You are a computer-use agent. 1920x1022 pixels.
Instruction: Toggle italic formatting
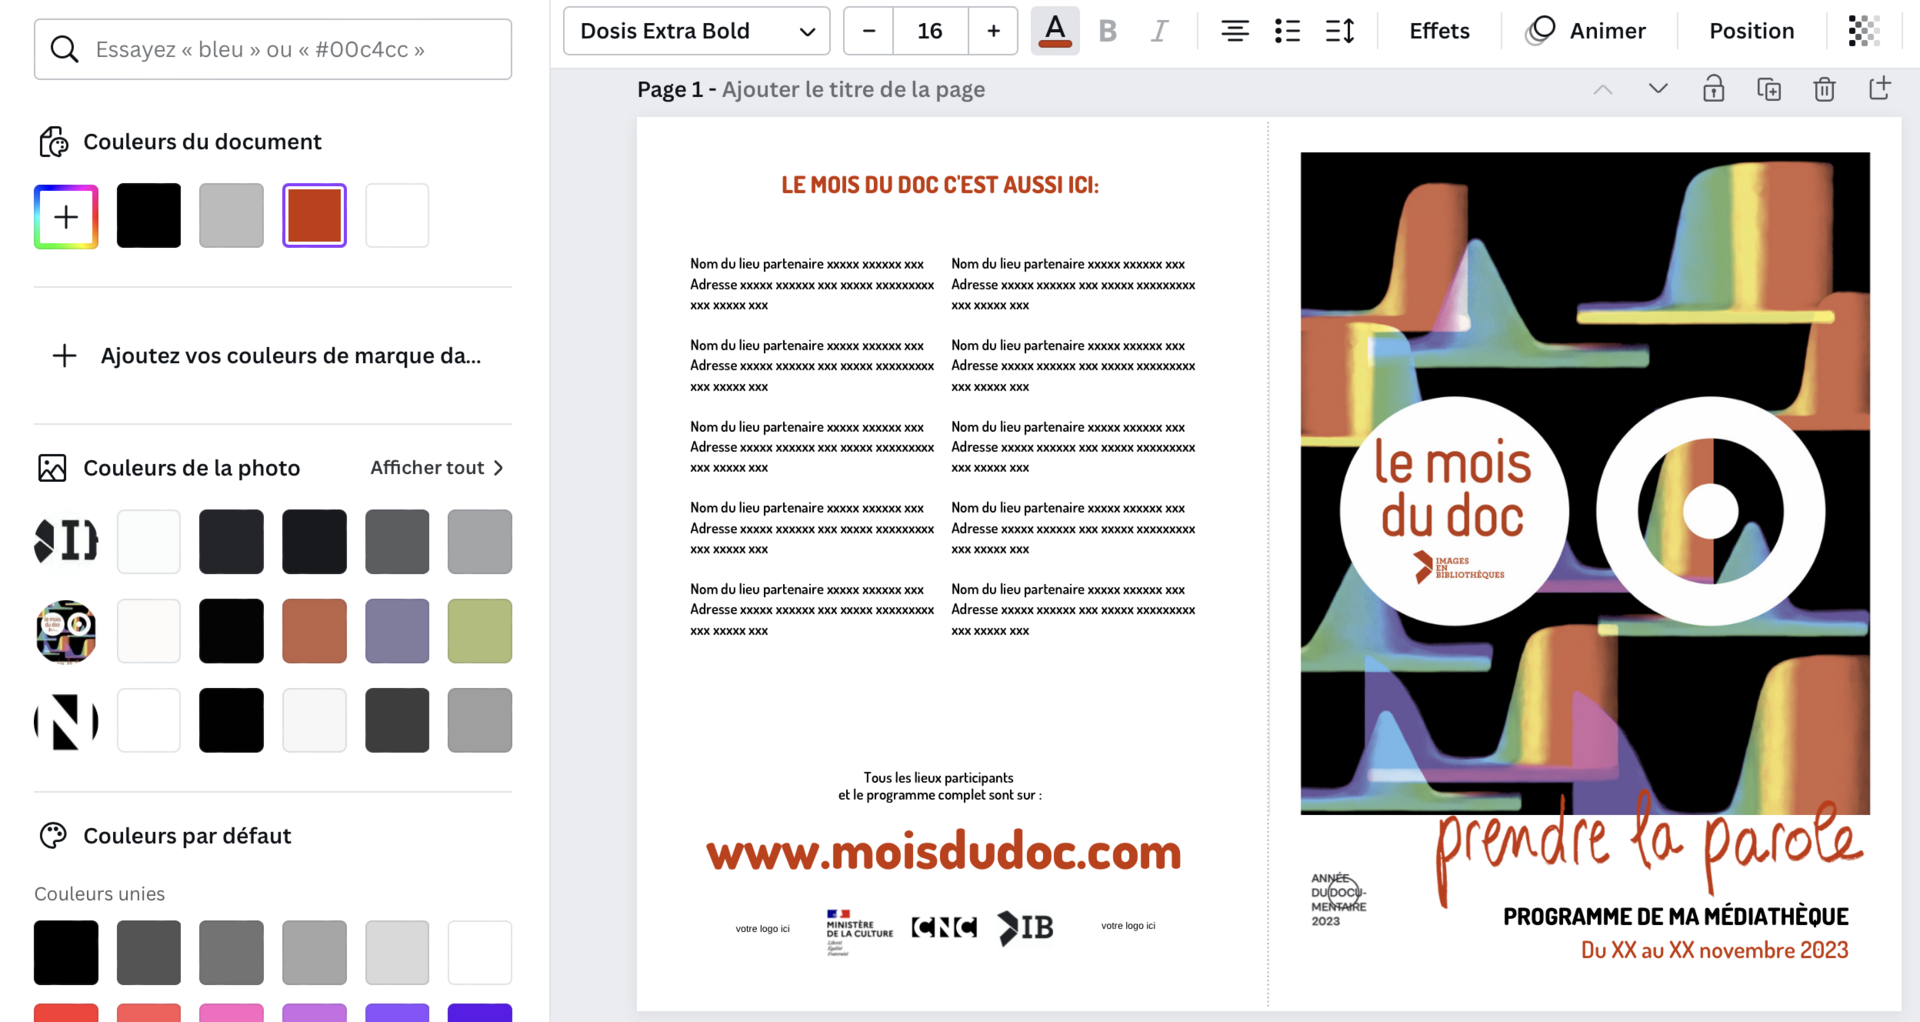pos(1159,31)
